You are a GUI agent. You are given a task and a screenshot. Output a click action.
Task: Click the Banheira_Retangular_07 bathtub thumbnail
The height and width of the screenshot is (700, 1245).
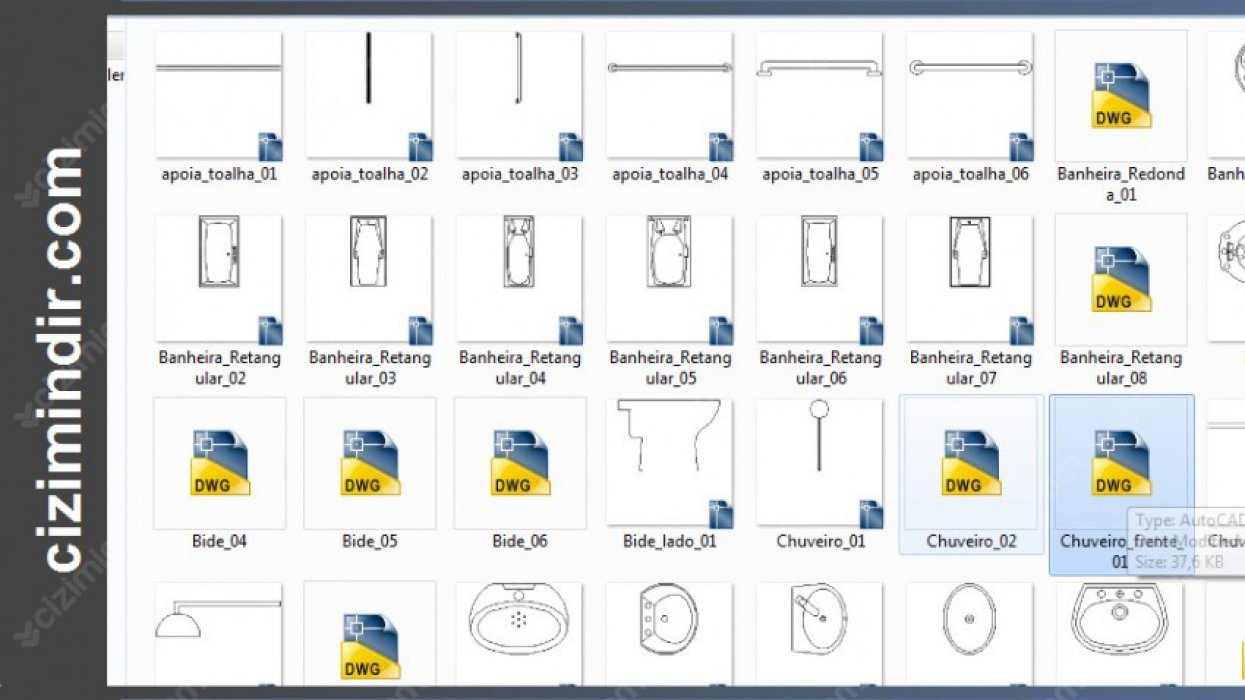pyautogui.click(x=970, y=280)
